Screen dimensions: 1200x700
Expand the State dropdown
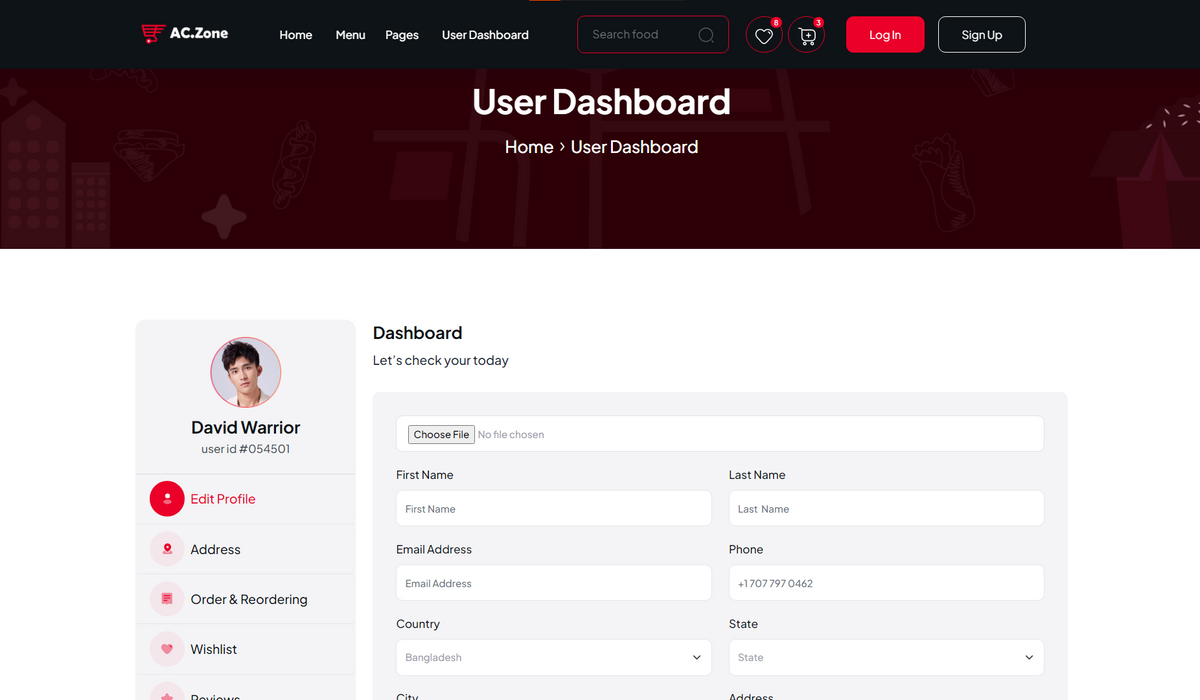click(885, 658)
